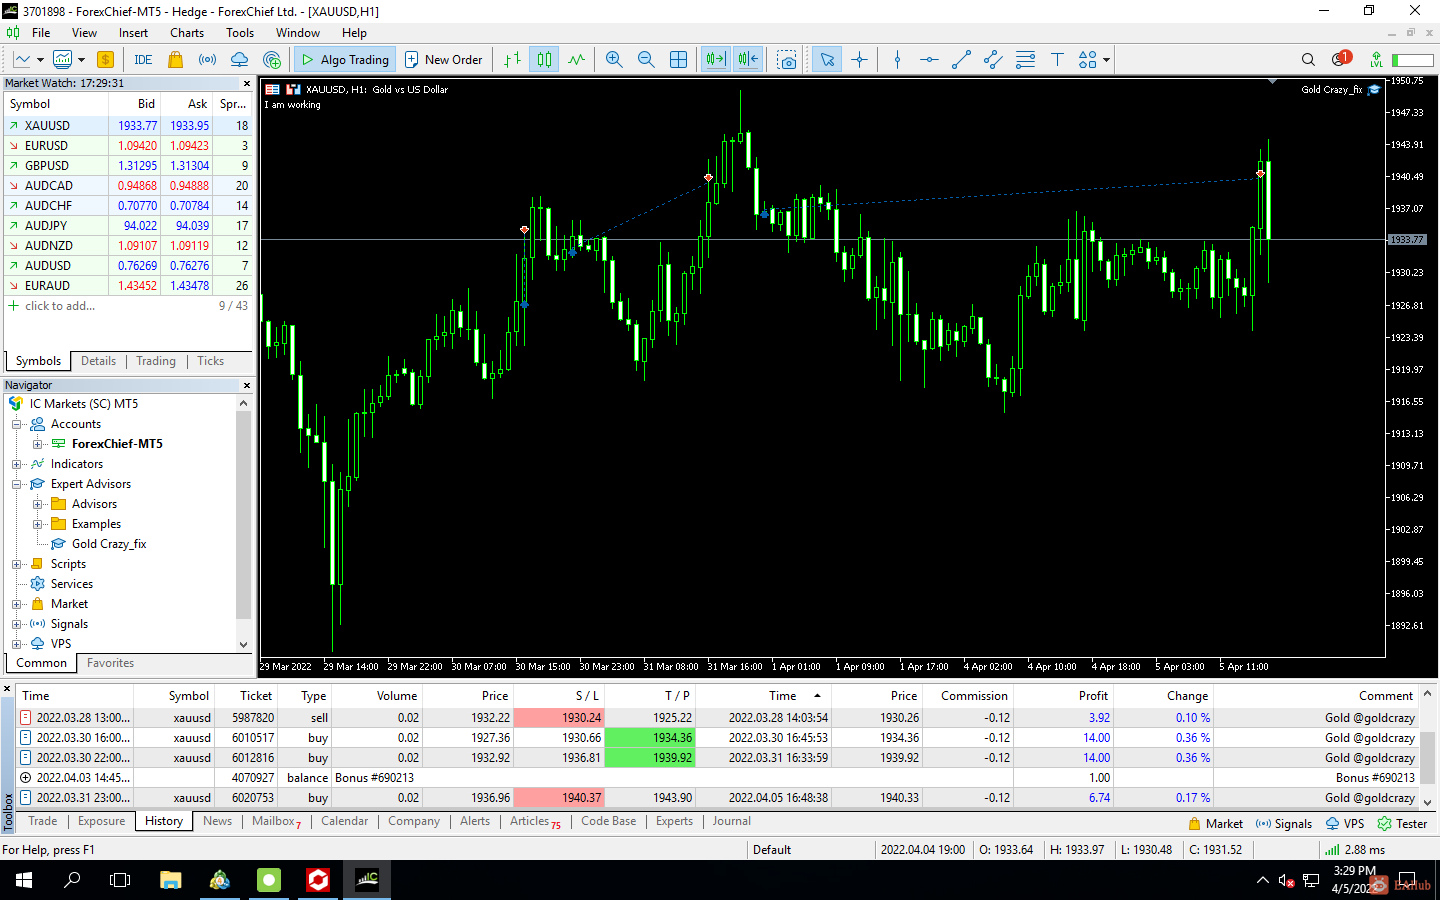Open the Signals broadcast icon in toolbar
The height and width of the screenshot is (900, 1440).
tap(207, 59)
